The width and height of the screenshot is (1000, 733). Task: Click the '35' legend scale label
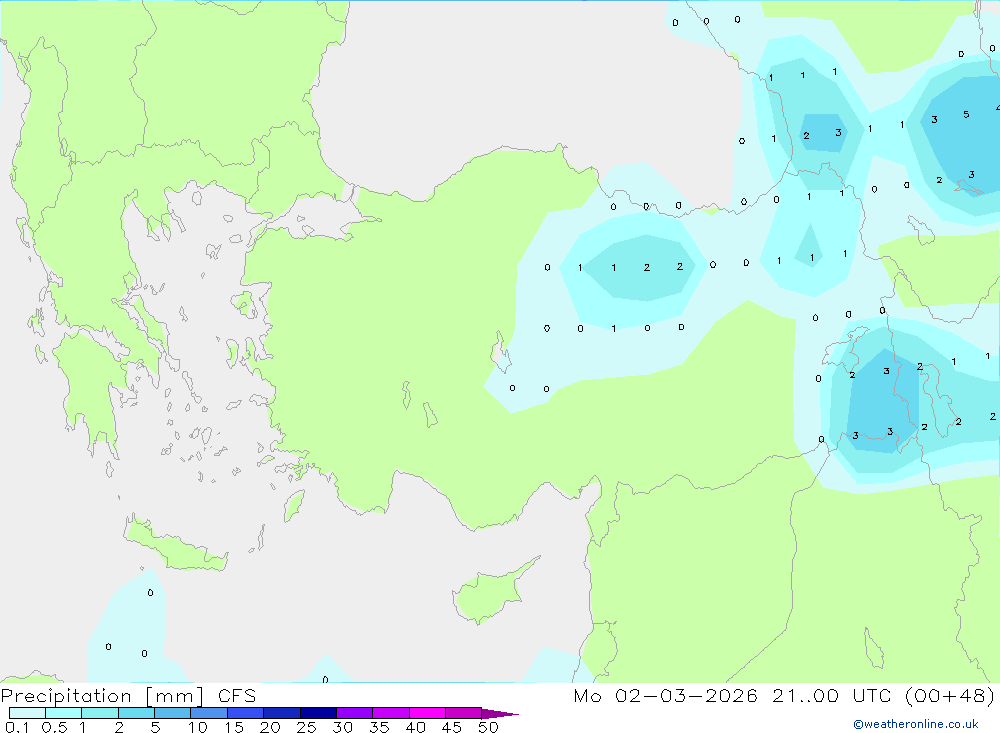click(x=379, y=727)
